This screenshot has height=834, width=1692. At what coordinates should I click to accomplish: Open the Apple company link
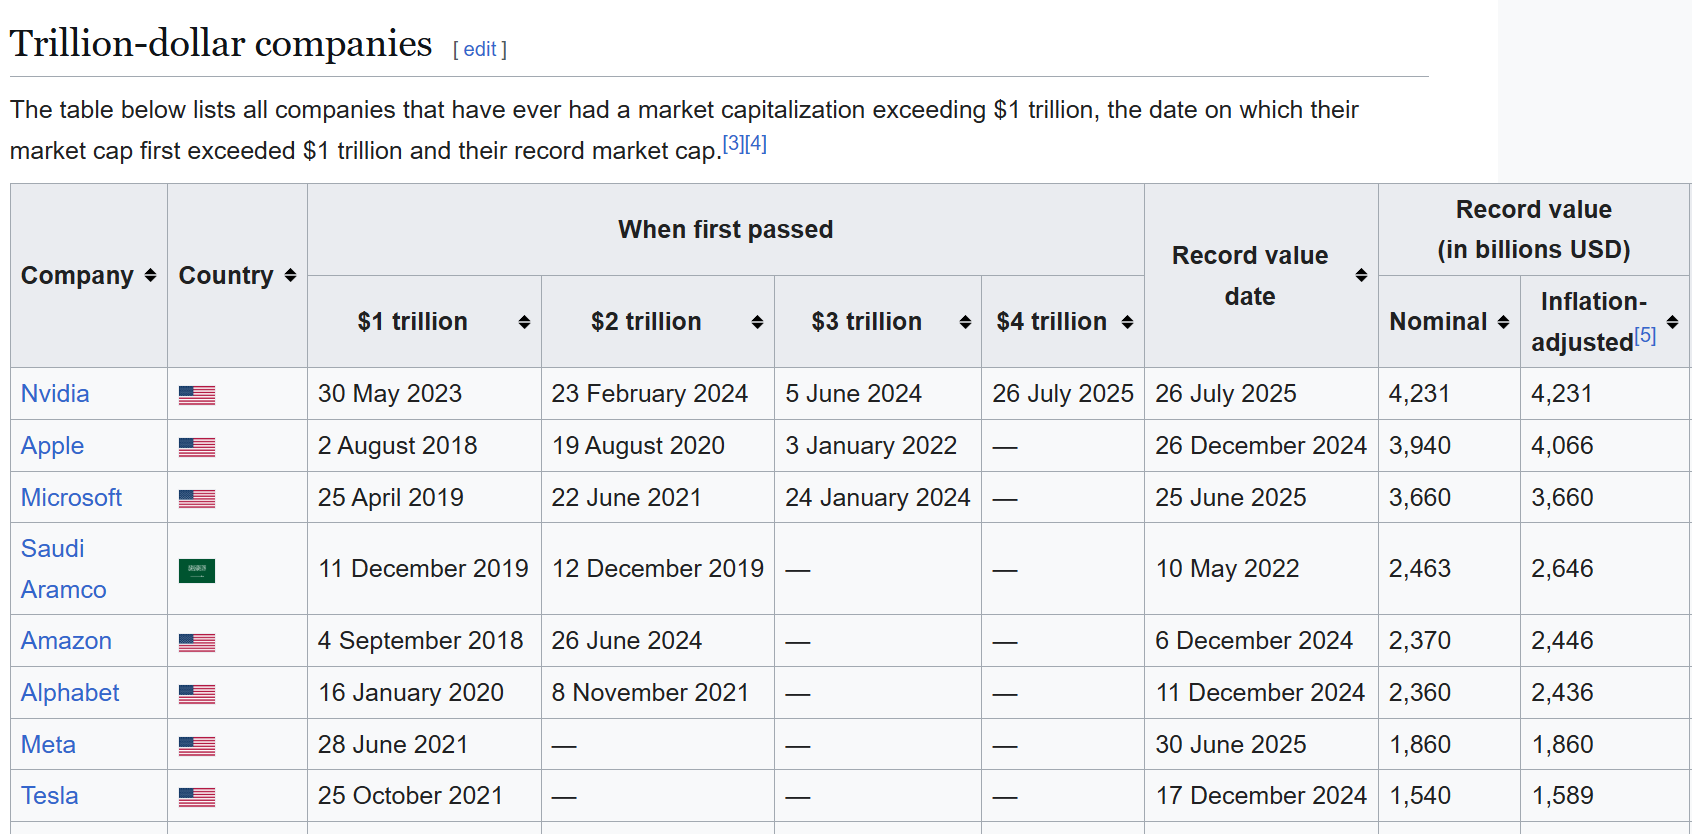pos(52,446)
